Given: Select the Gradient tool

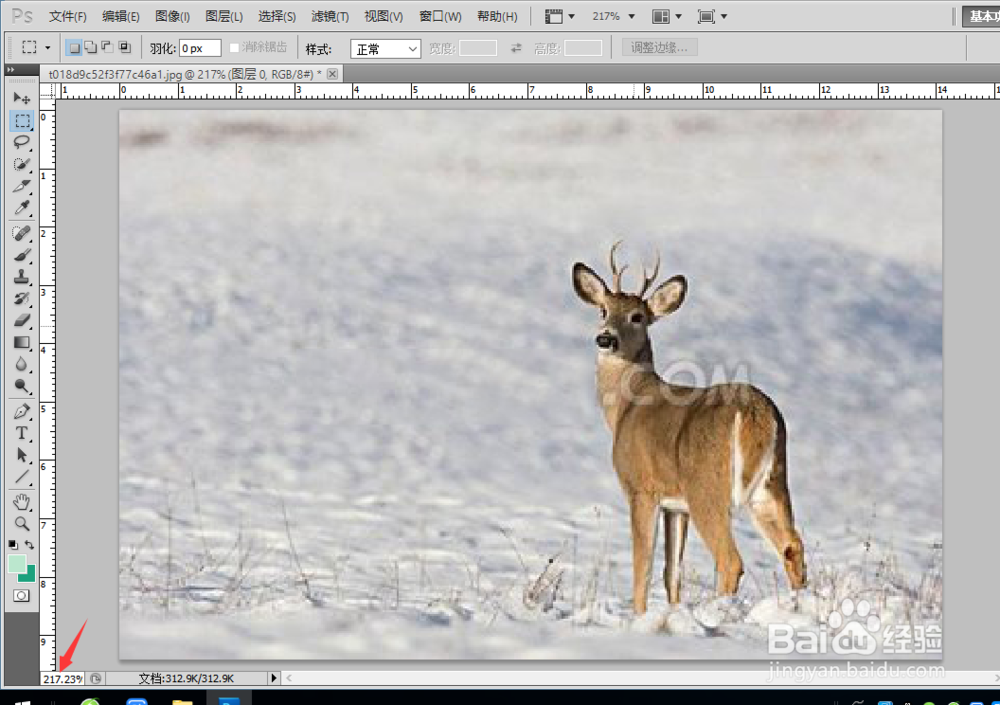Looking at the screenshot, I should click(x=22, y=343).
